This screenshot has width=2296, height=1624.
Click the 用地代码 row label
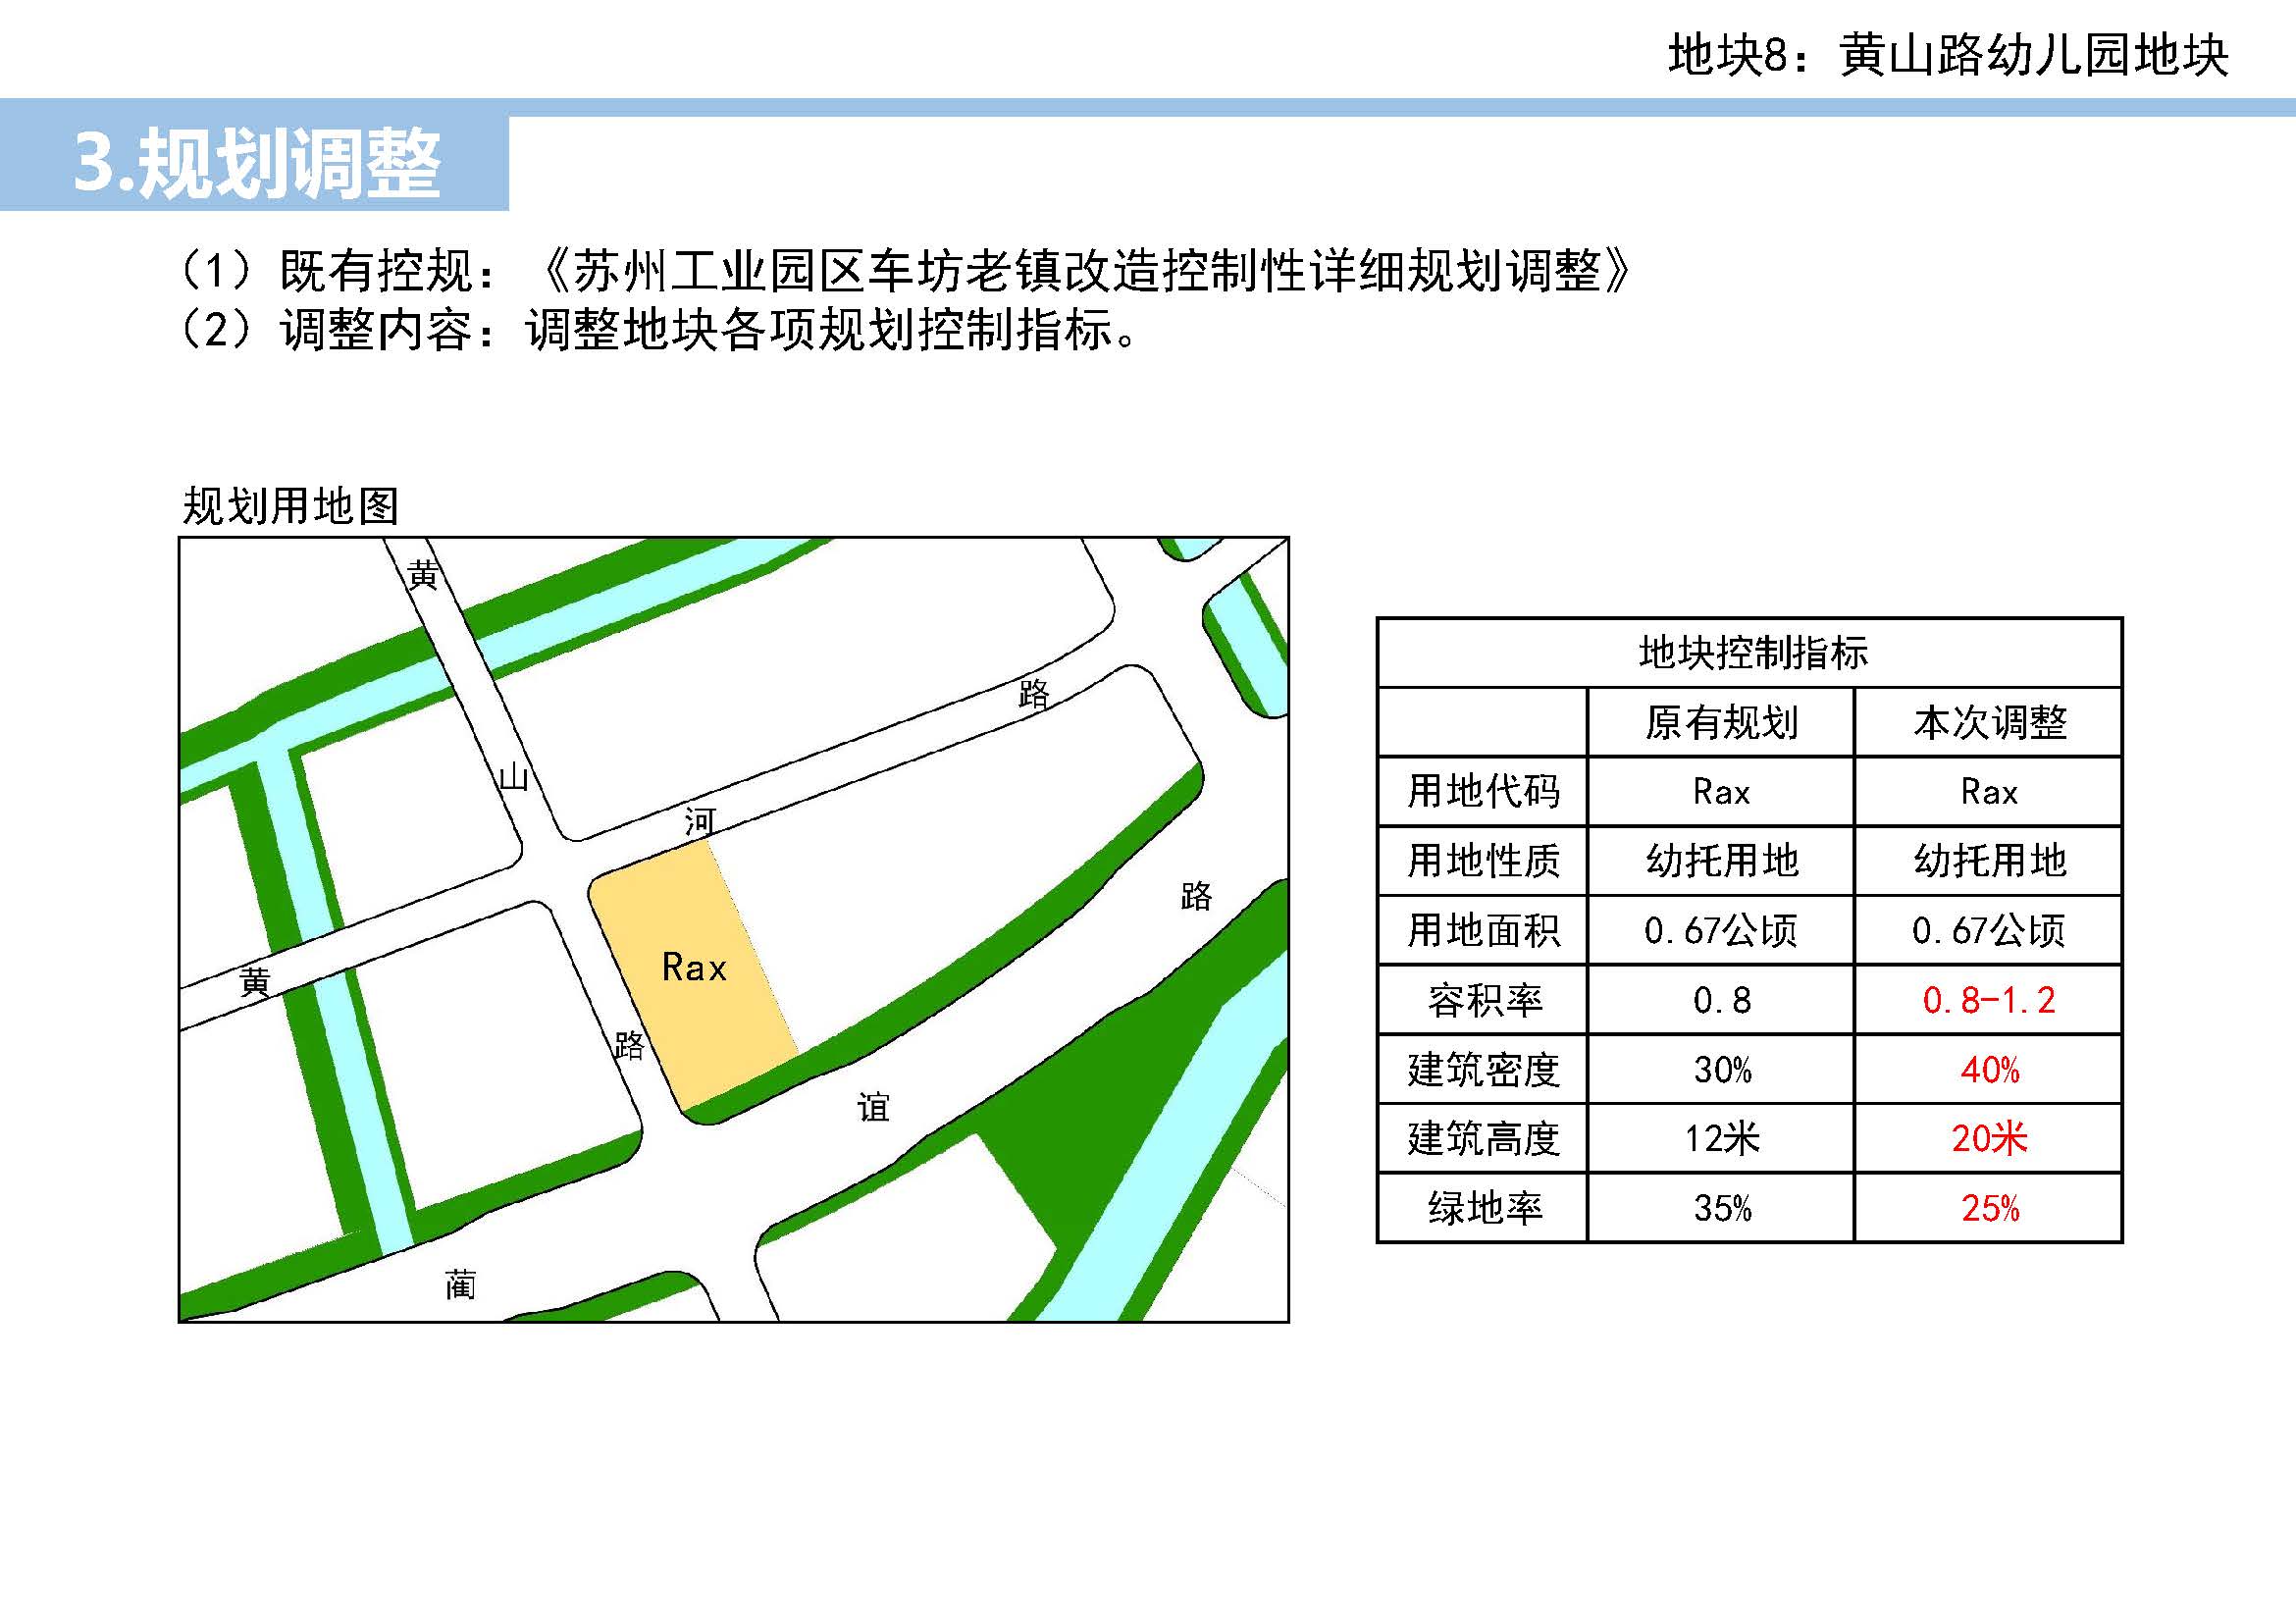tap(1484, 792)
